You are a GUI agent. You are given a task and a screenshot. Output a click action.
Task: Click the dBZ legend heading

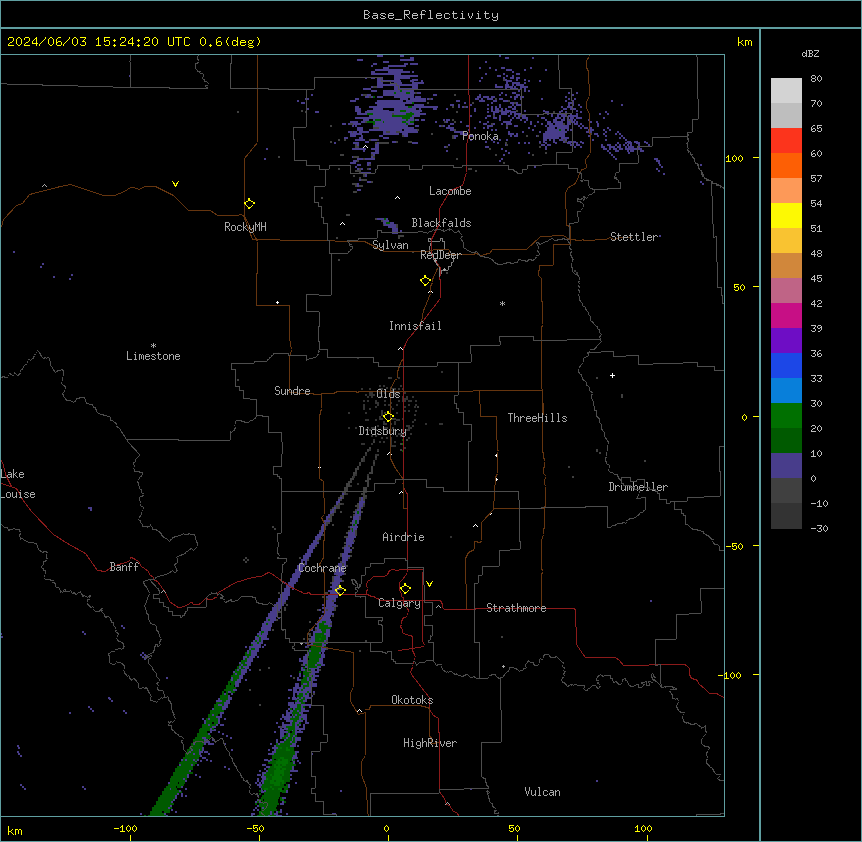(x=810, y=53)
